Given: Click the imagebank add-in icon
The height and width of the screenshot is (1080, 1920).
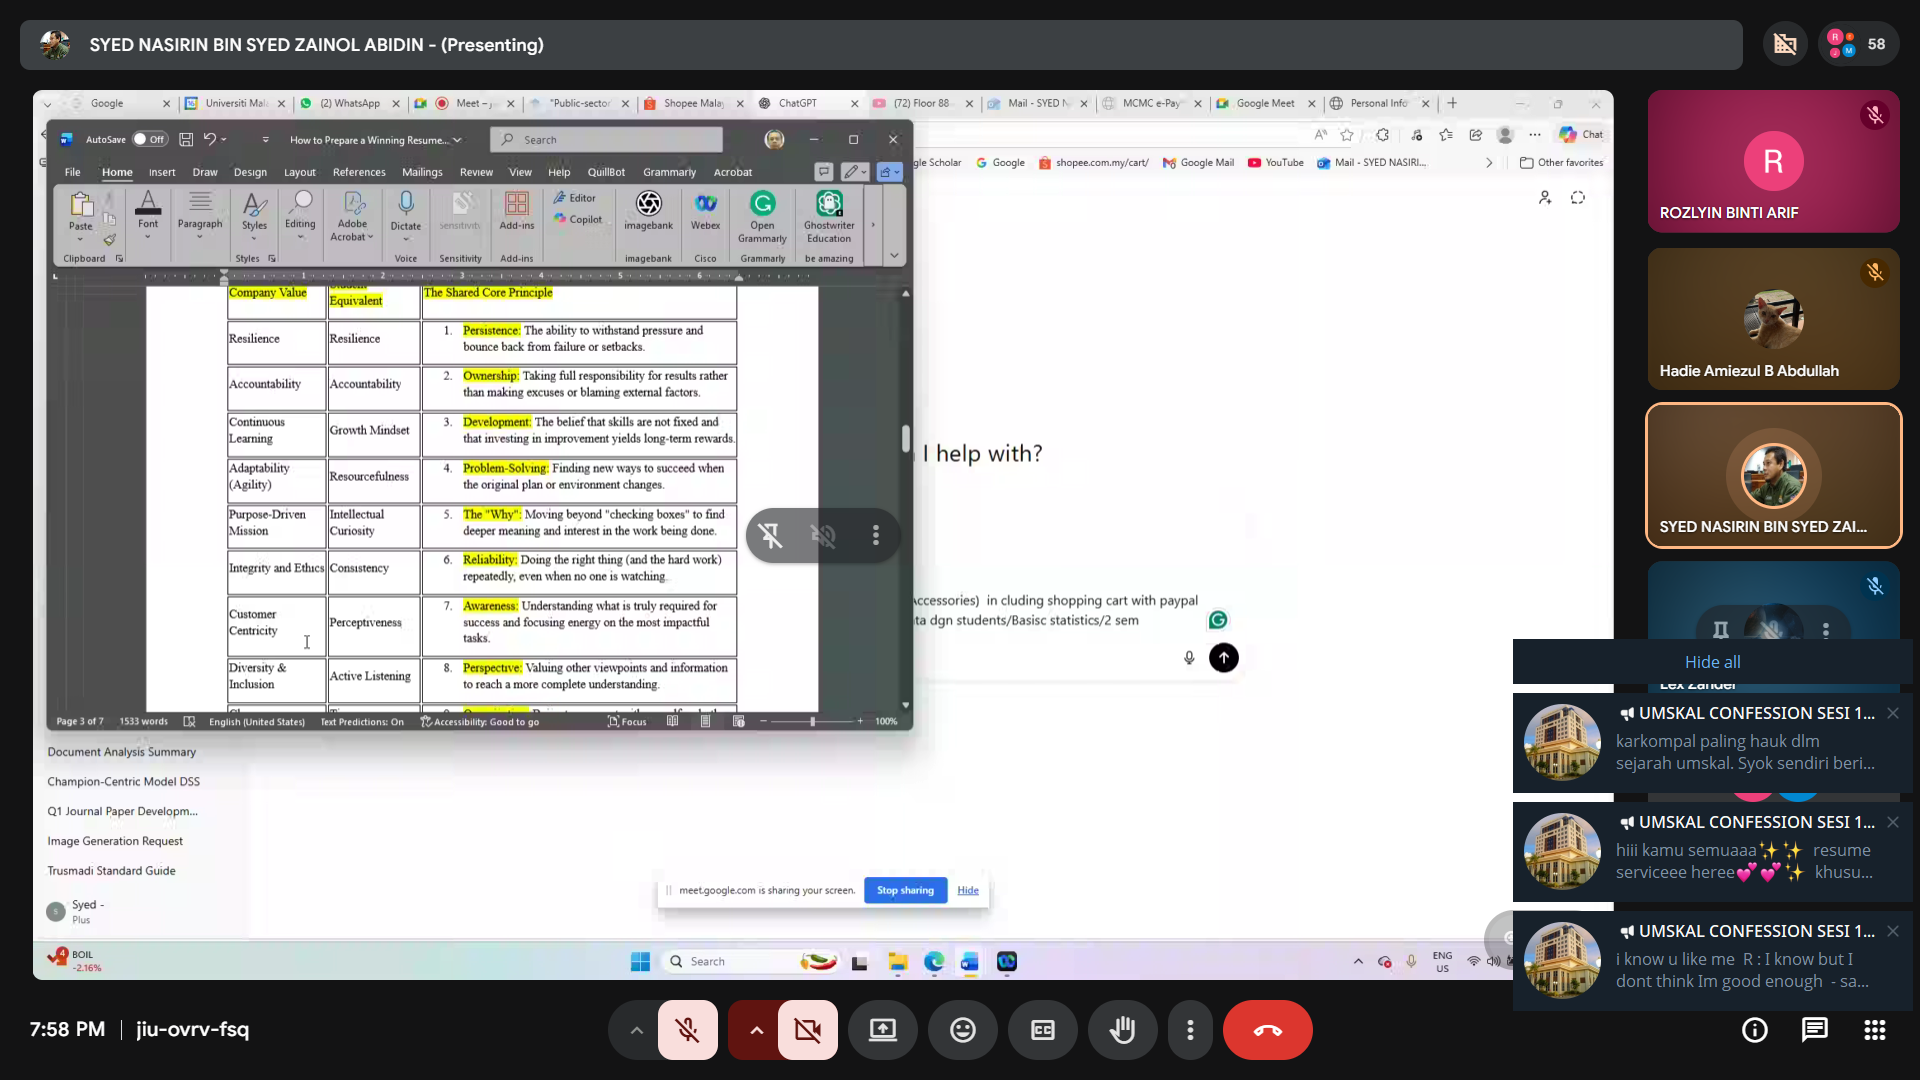Looking at the screenshot, I should [648, 212].
